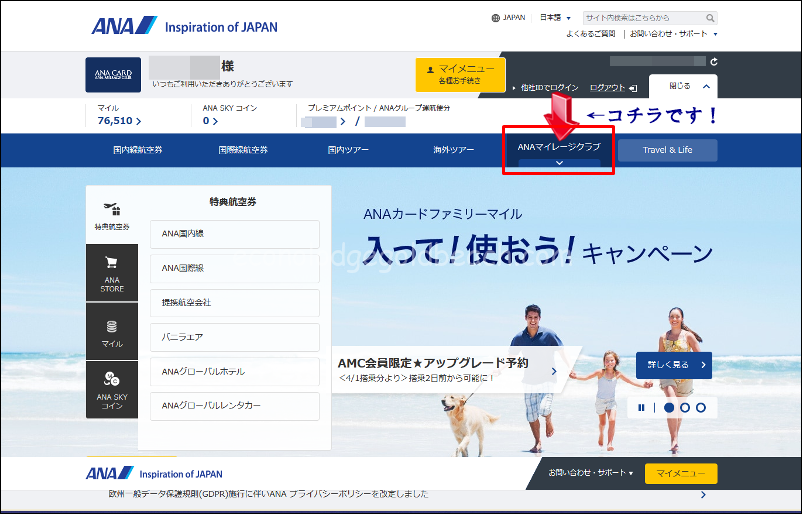Click the ANA logo in the header

tap(124, 26)
